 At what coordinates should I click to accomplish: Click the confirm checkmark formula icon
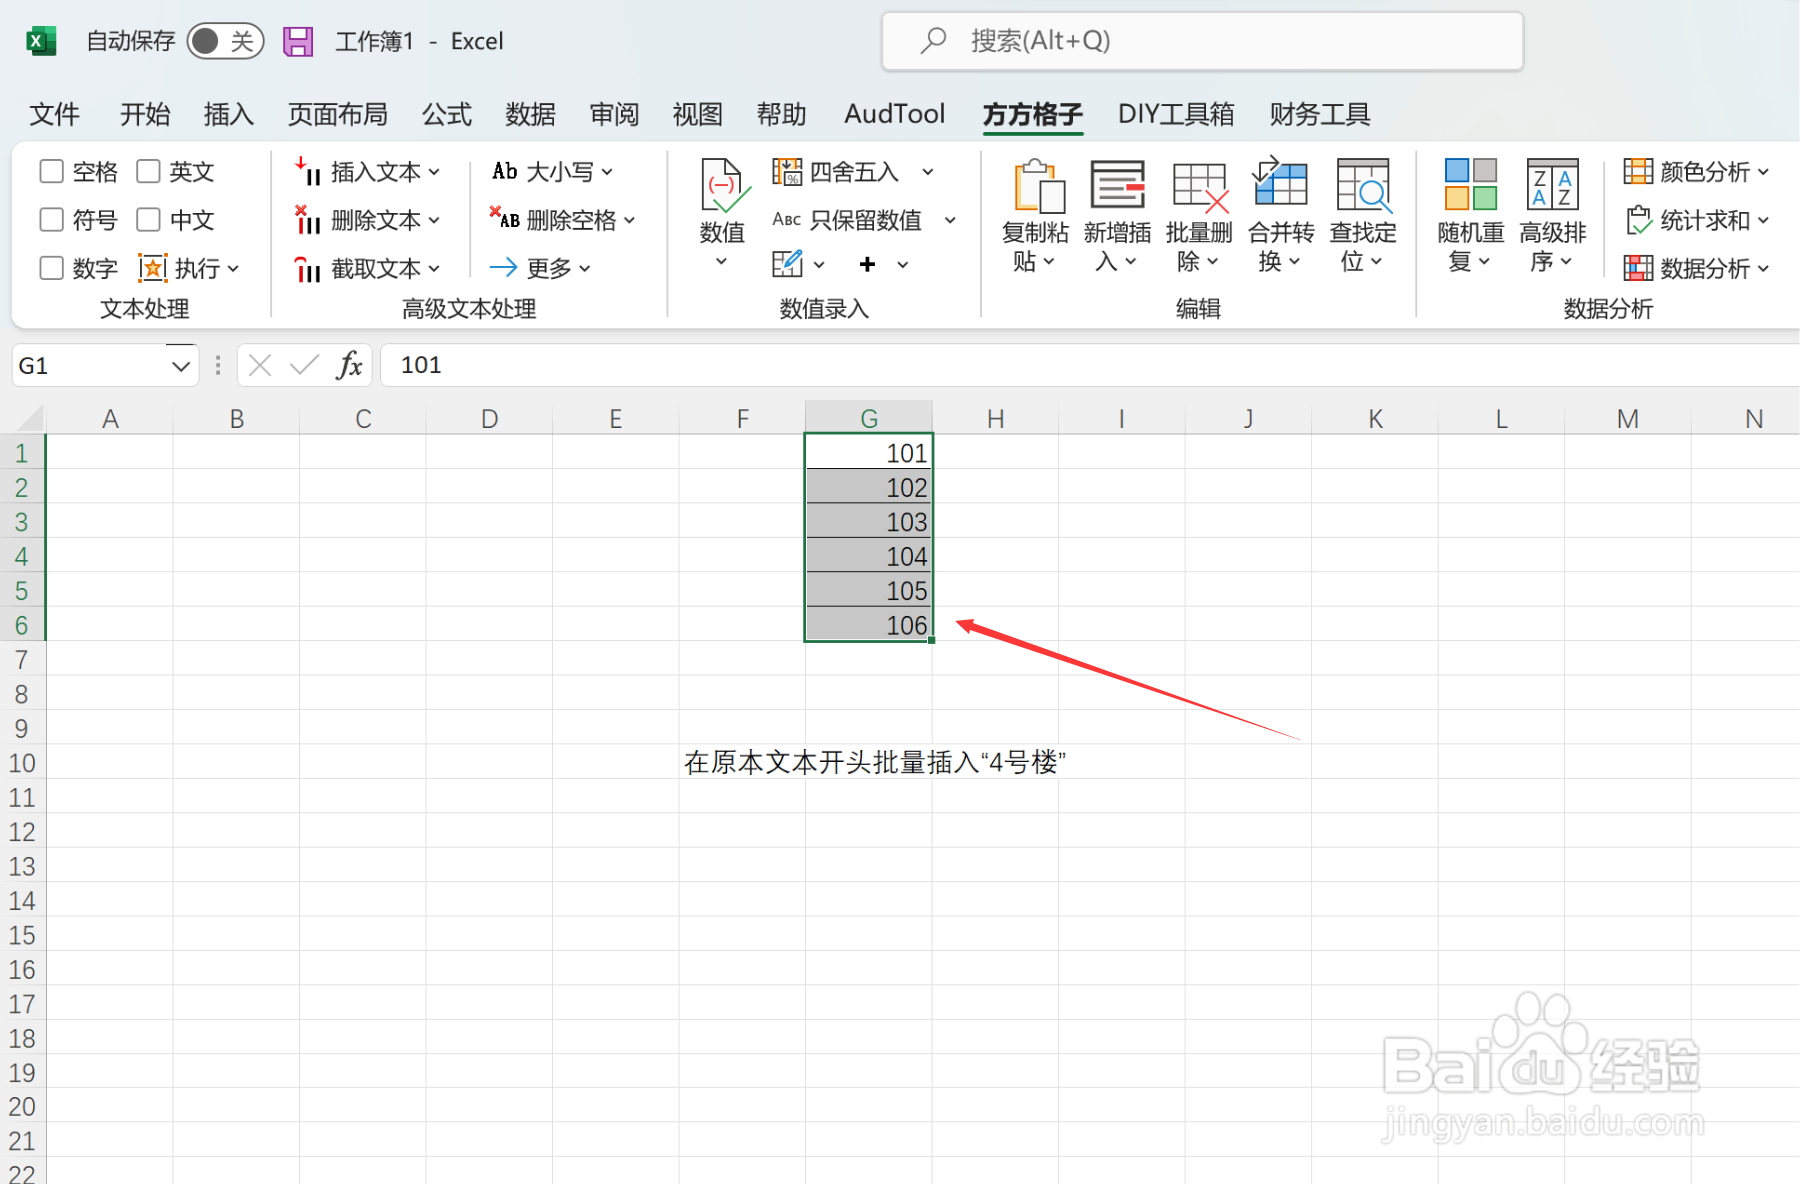tap(304, 366)
